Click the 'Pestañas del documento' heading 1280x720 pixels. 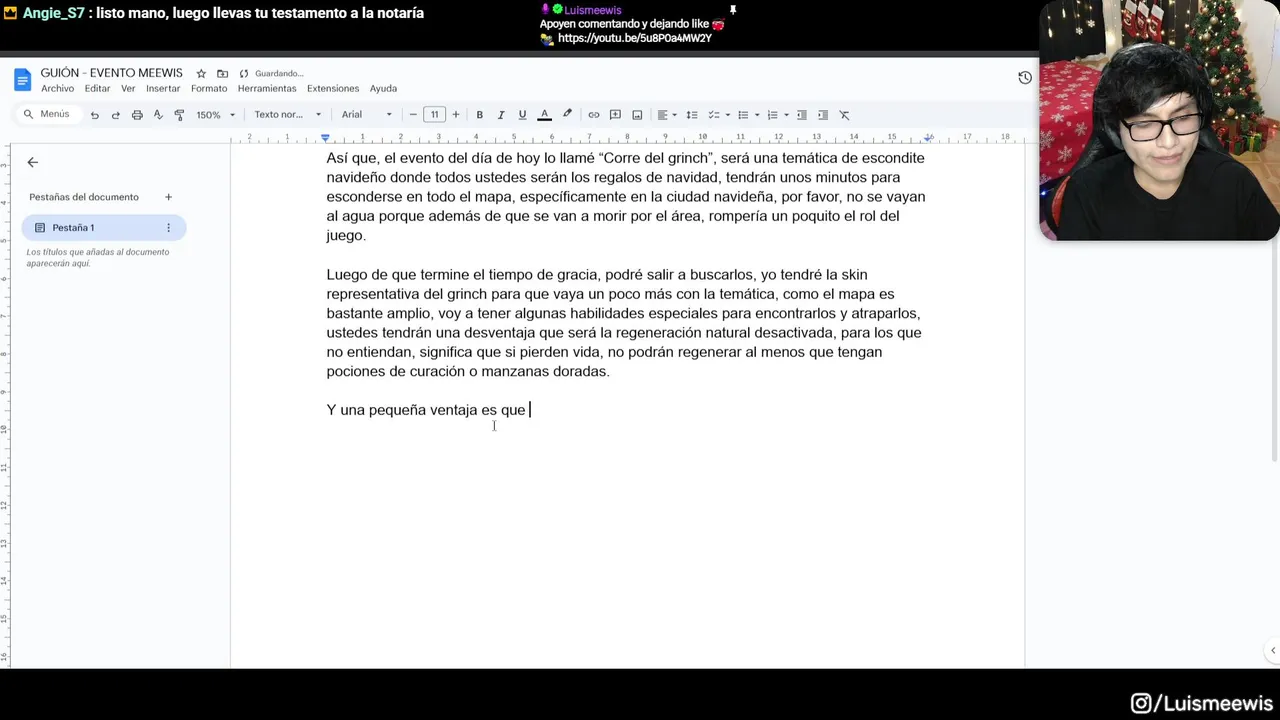[x=84, y=197]
